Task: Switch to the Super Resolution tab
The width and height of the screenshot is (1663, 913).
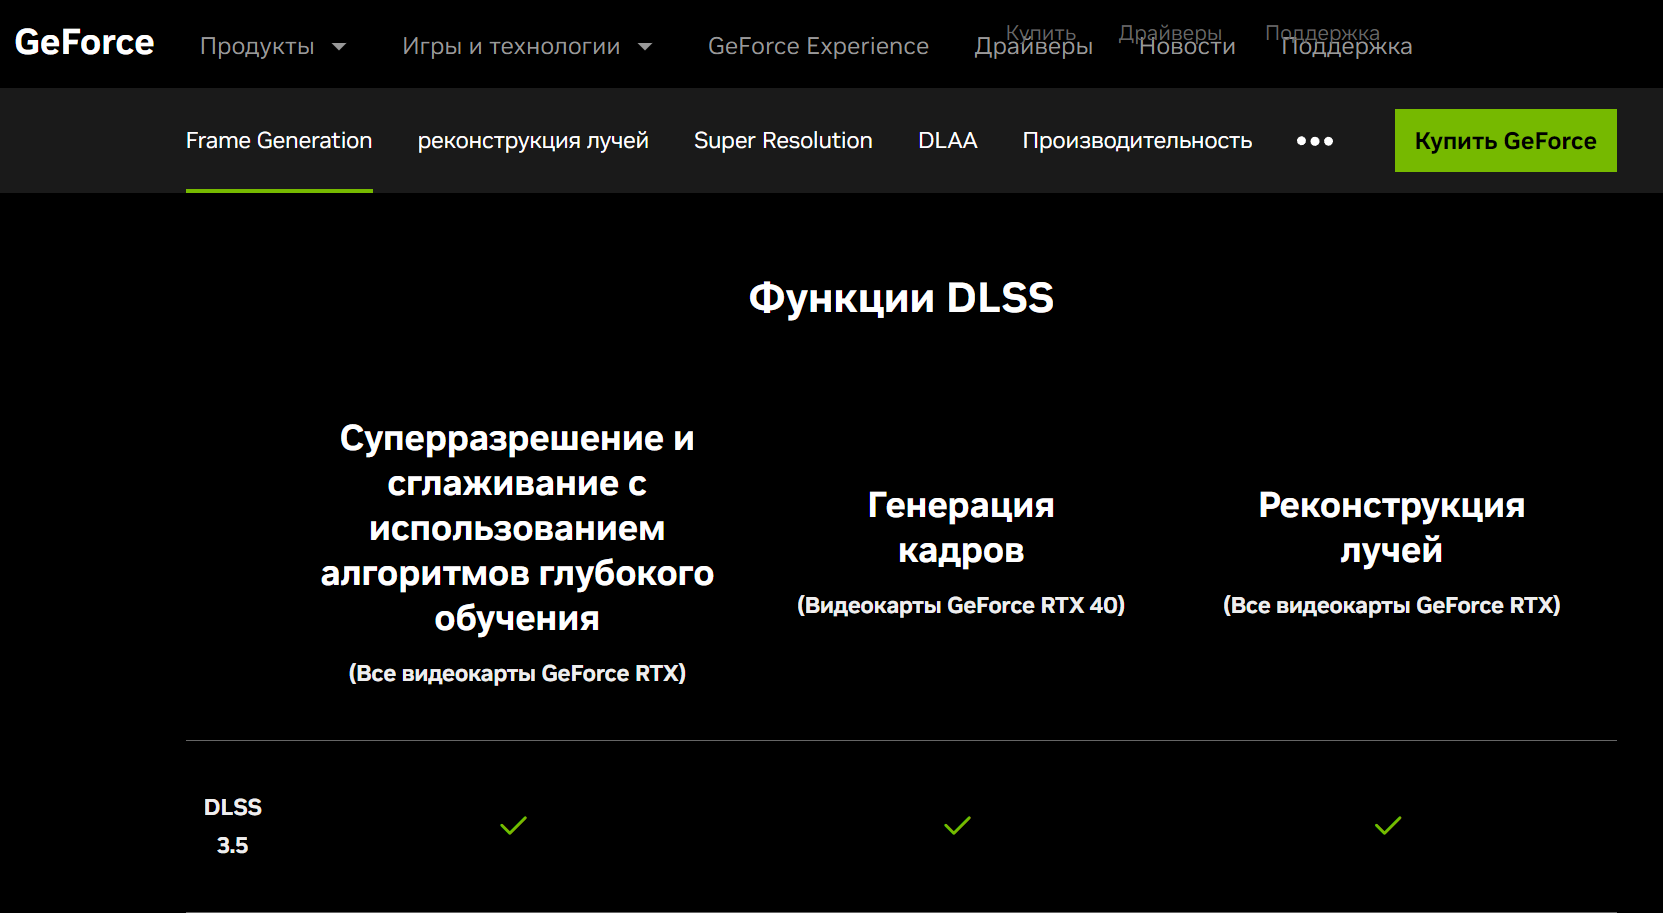Action: pos(783,141)
